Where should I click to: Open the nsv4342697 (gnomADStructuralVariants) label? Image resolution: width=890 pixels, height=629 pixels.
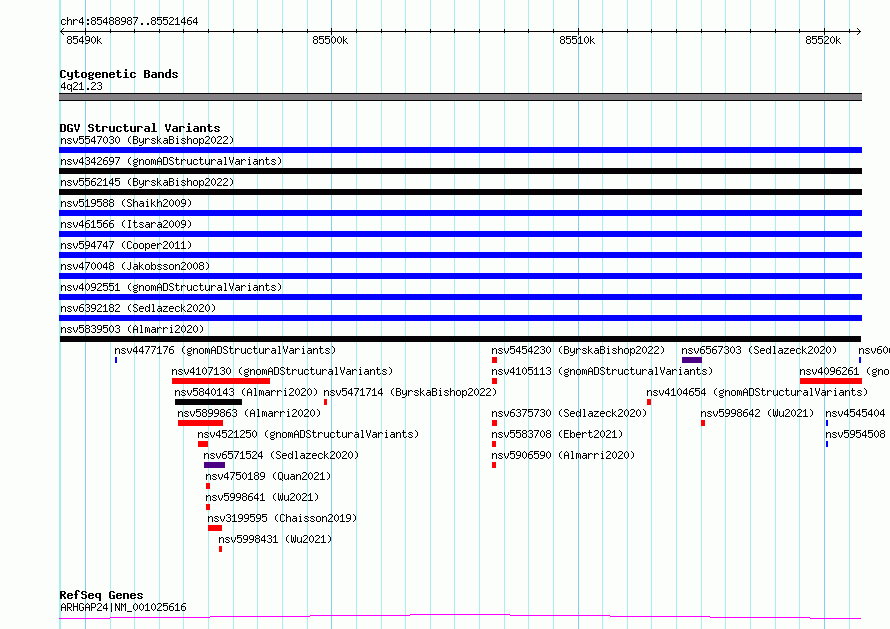(x=171, y=161)
